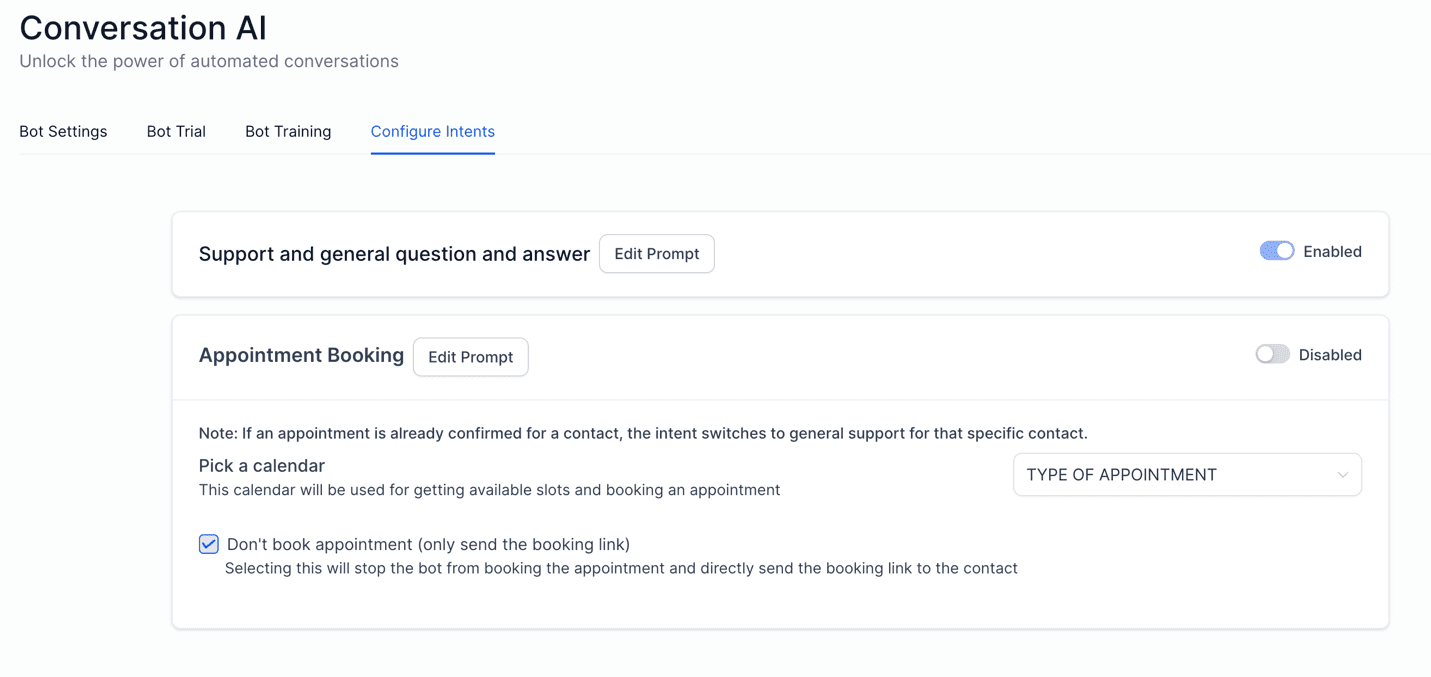This screenshot has height=677, width=1431.
Task: Enable the Appointment Booking toggle switch
Action: pyautogui.click(x=1272, y=354)
